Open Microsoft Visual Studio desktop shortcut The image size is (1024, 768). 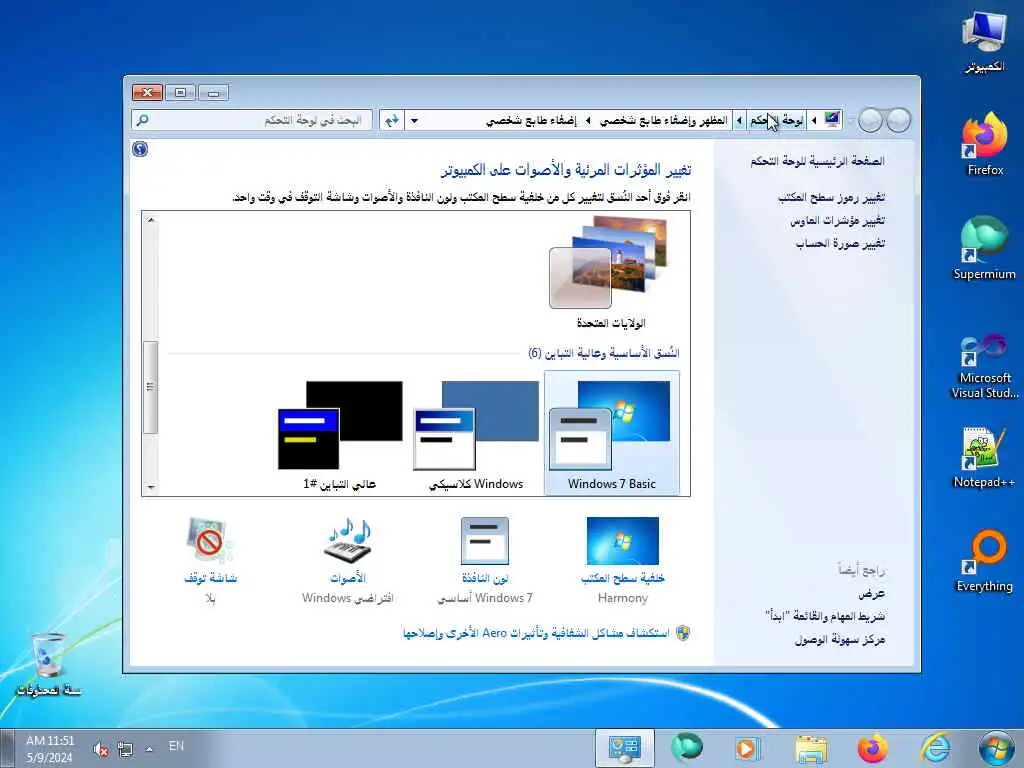point(985,365)
